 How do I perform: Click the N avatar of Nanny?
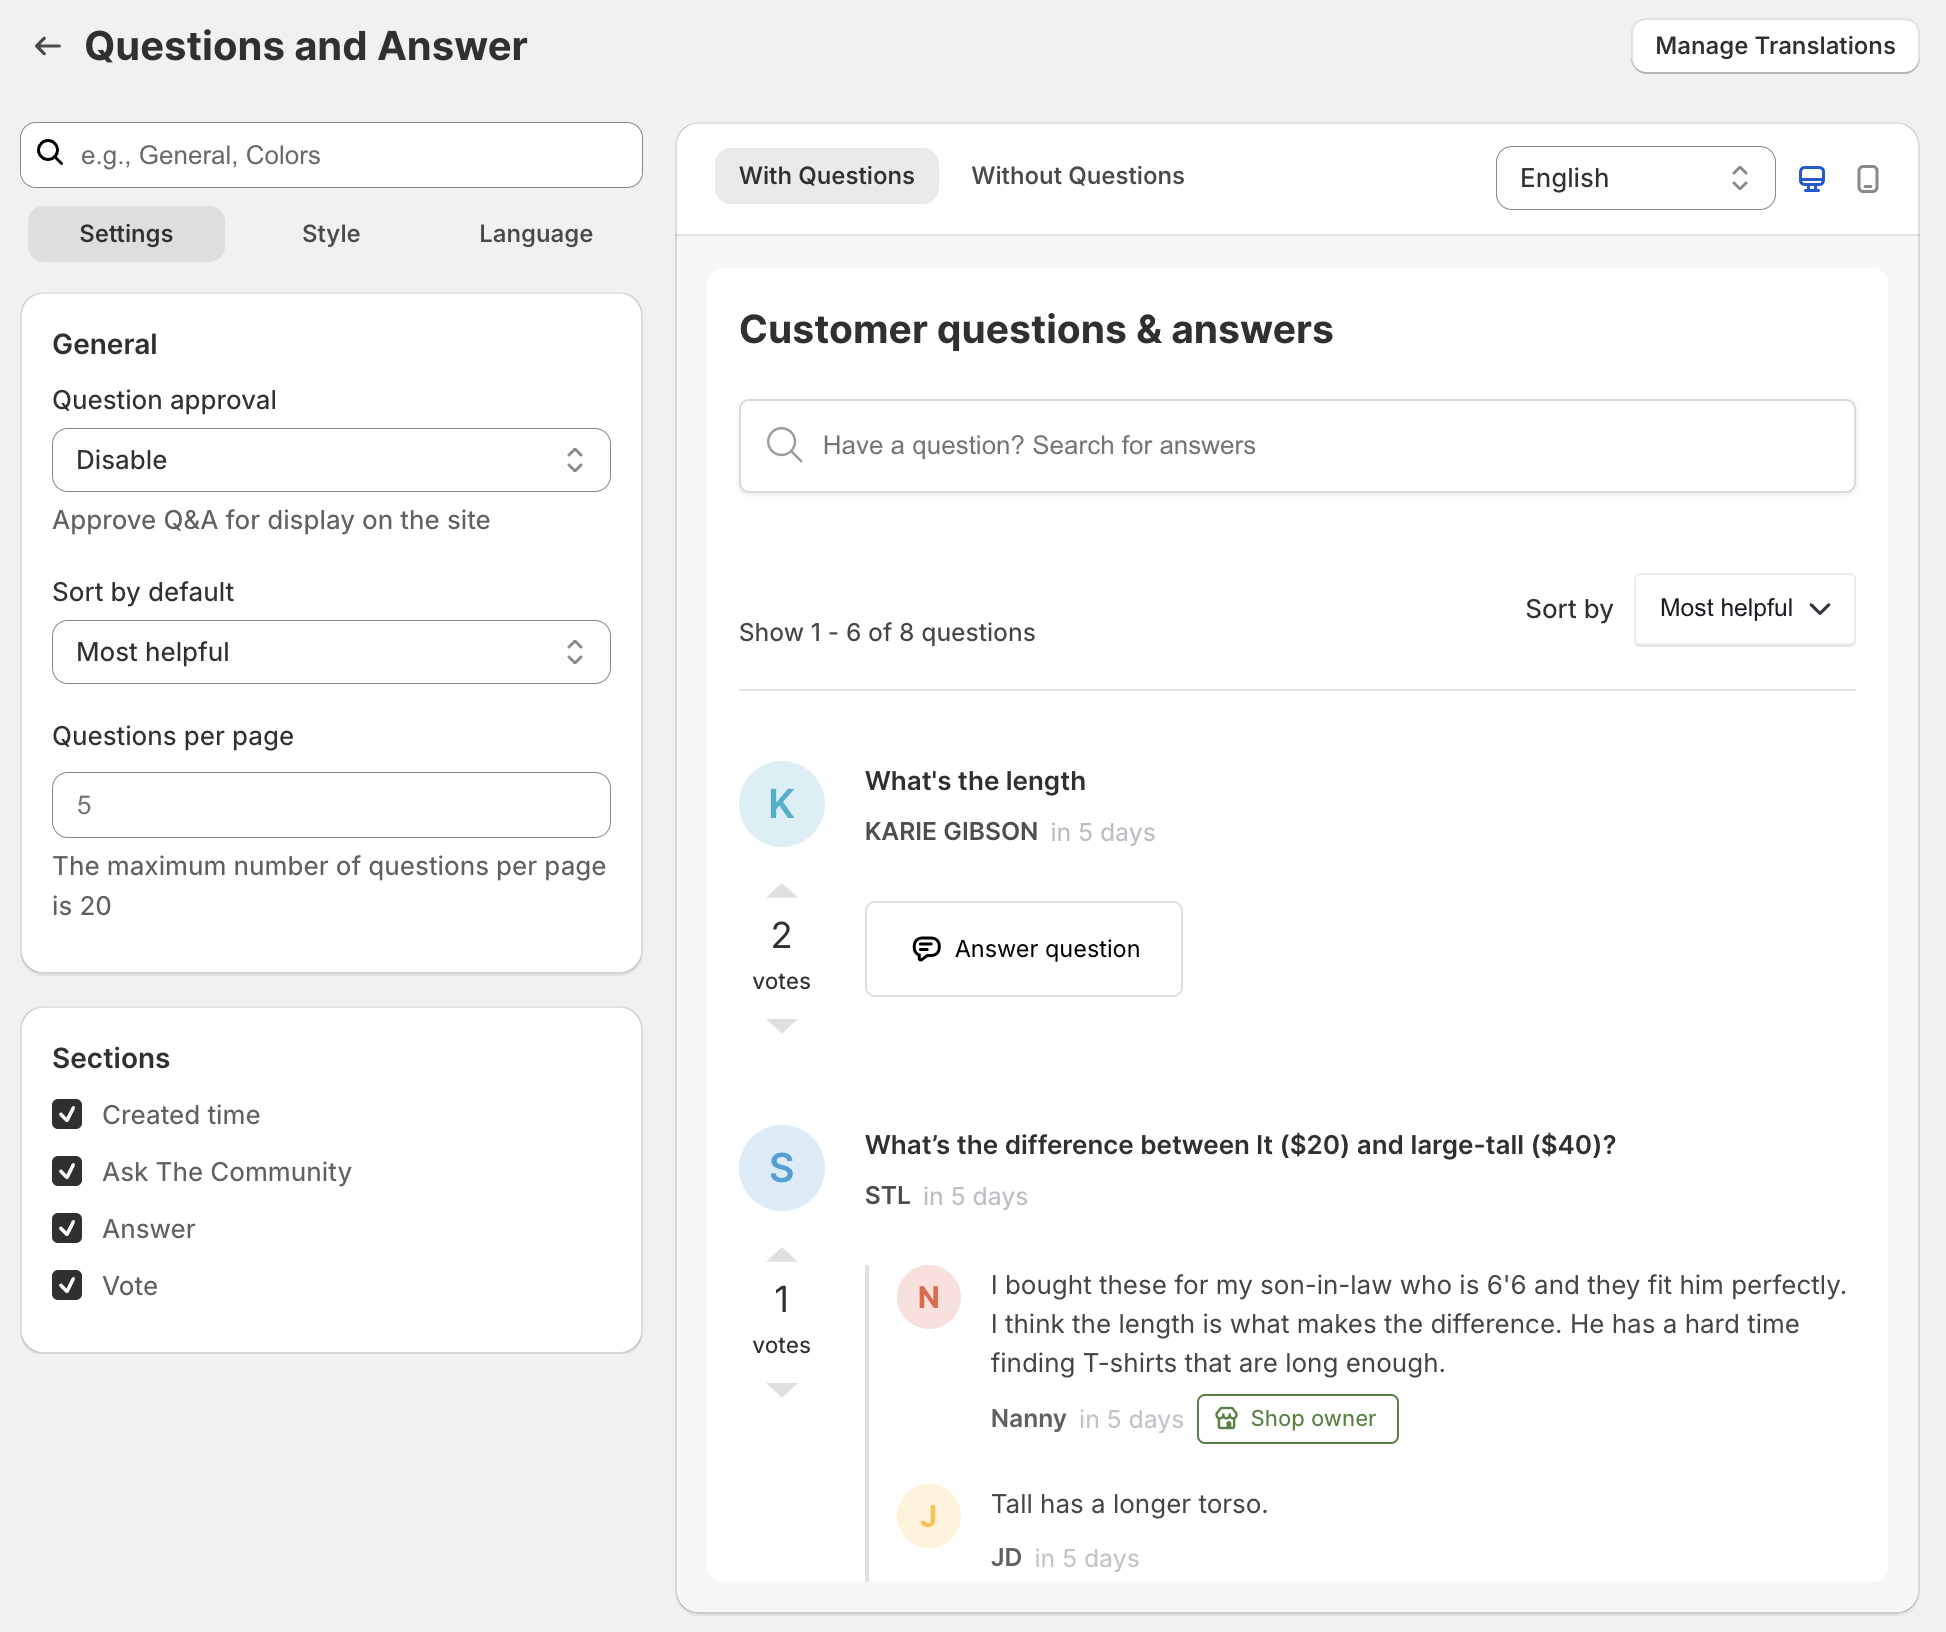click(x=929, y=1297)
